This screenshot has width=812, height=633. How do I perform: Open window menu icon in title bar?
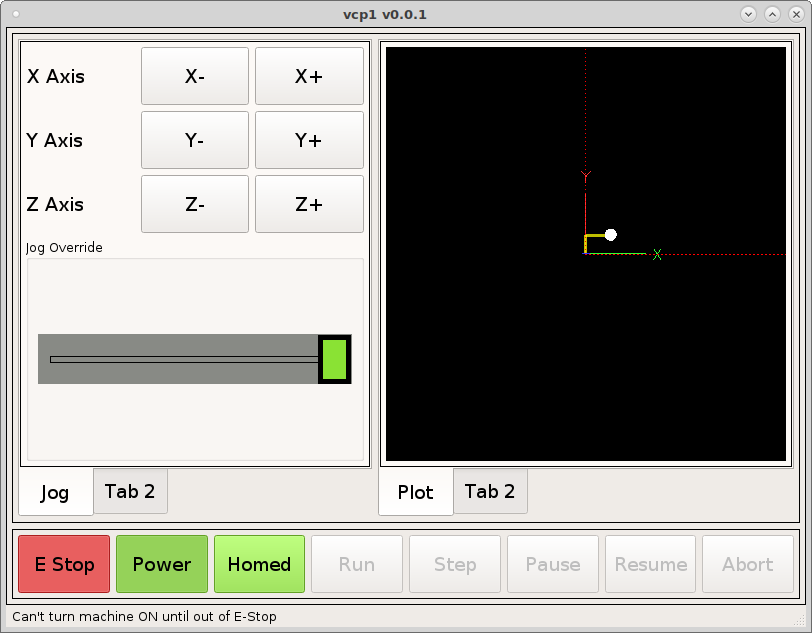coord(16,14)
